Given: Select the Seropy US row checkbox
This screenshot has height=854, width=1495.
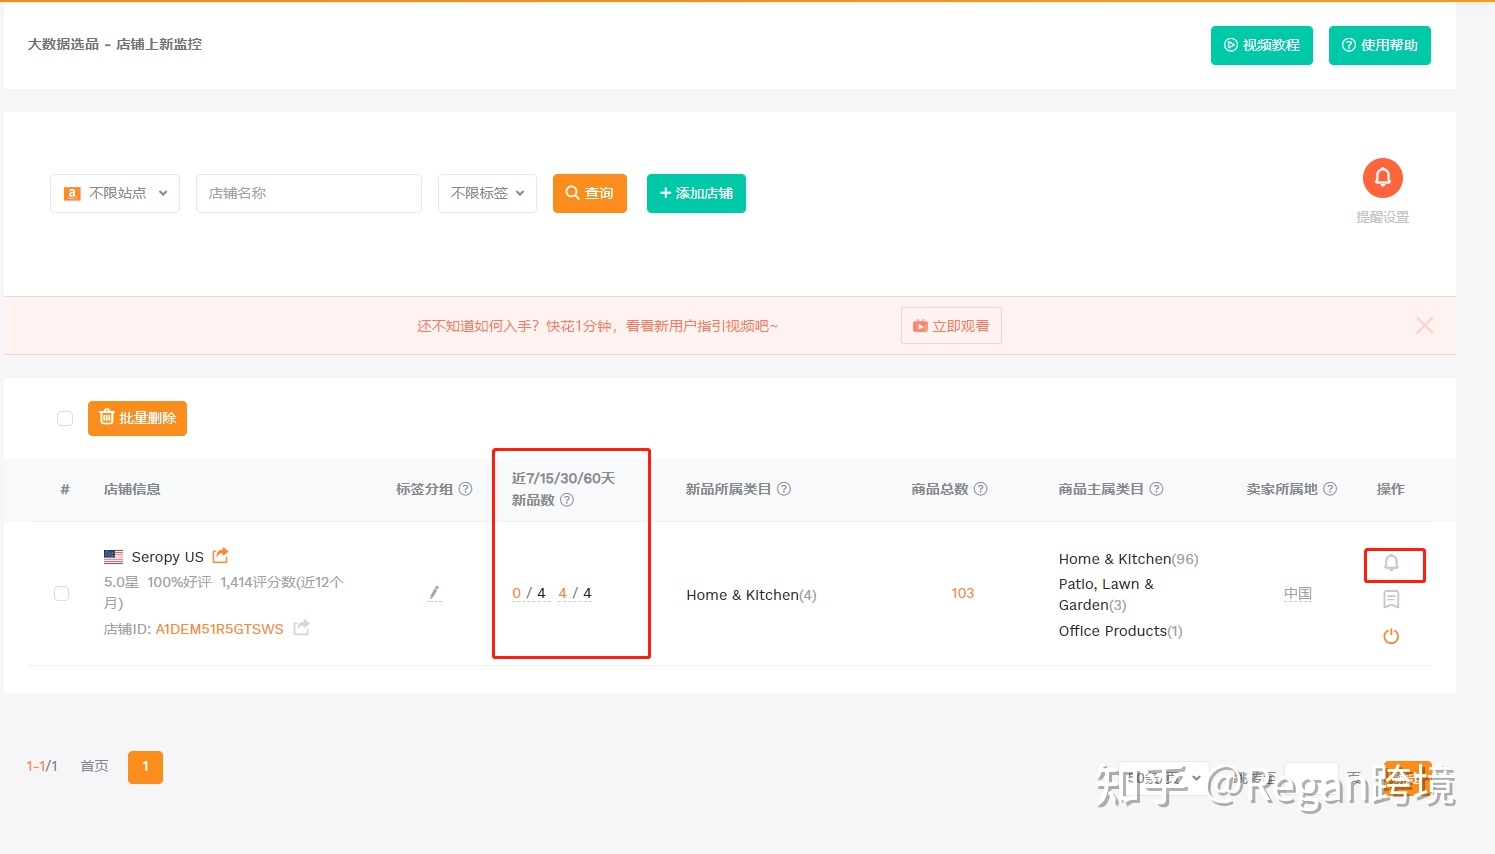Looking at the screenshot, I should coord(61,593).
